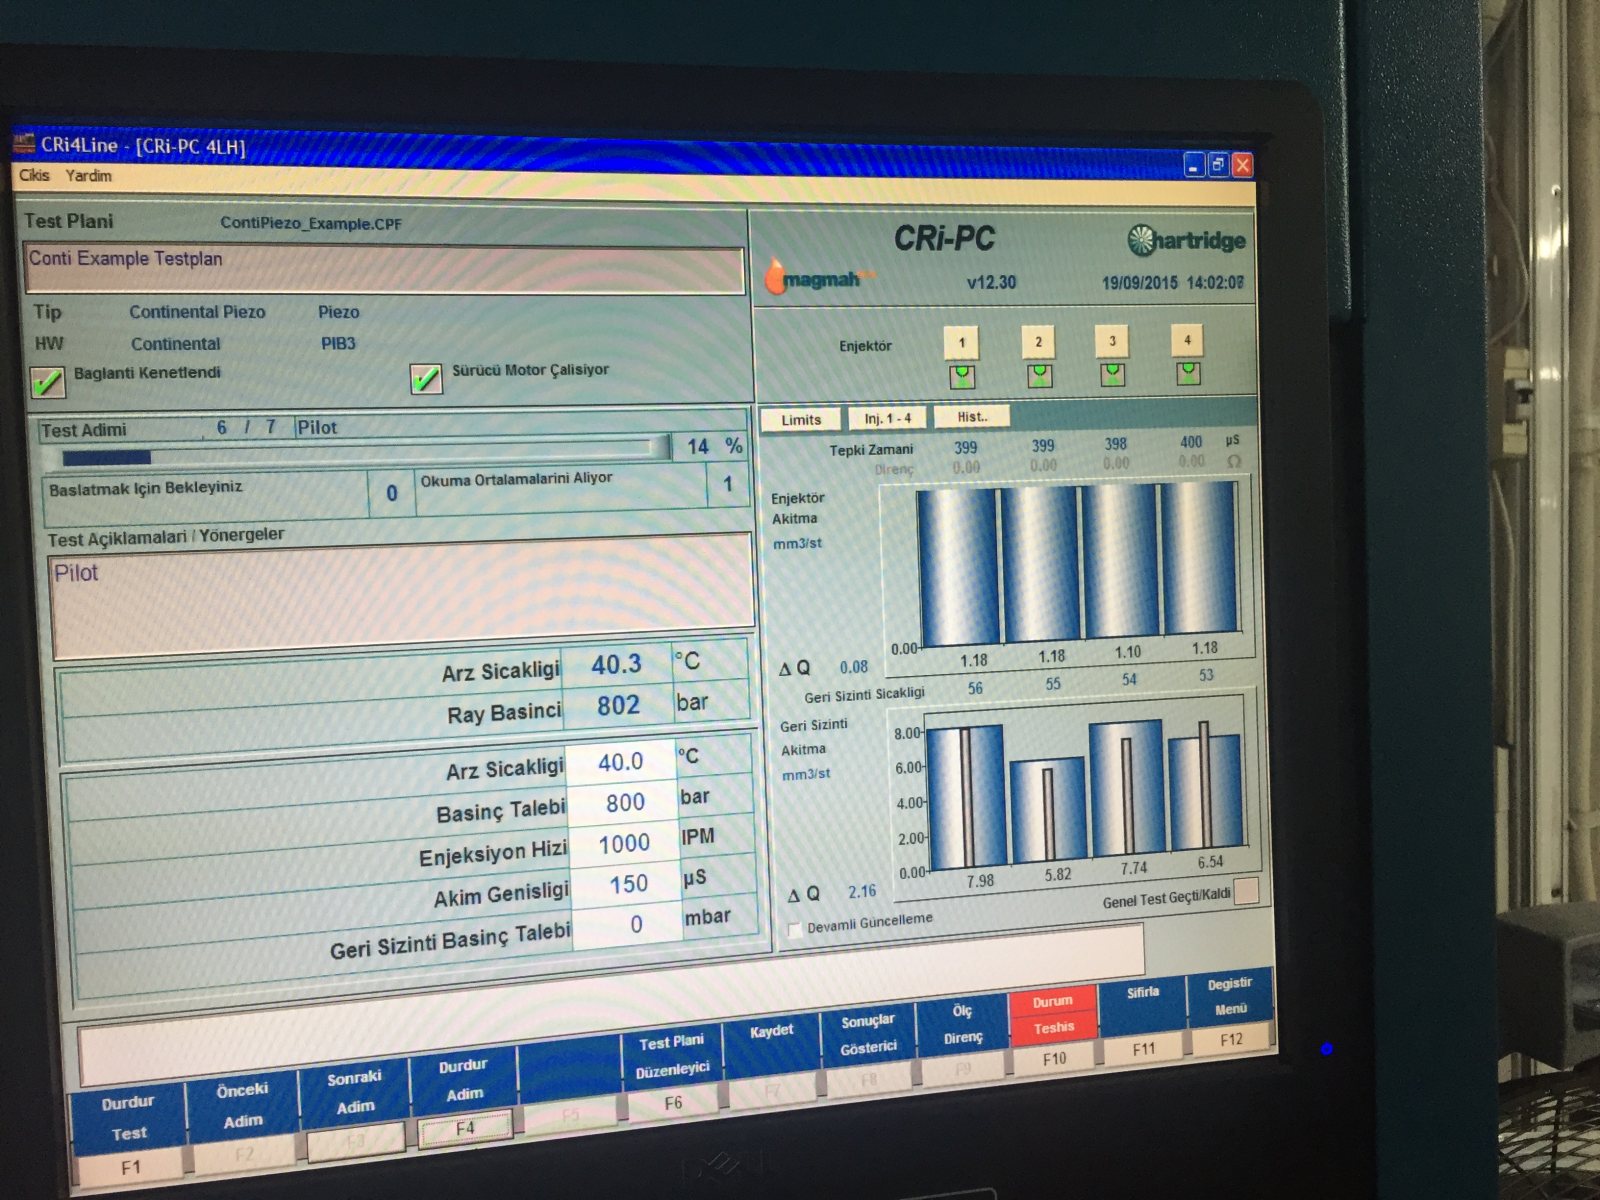Click injector 2 back leak bar 5.82

point(1048,810)
